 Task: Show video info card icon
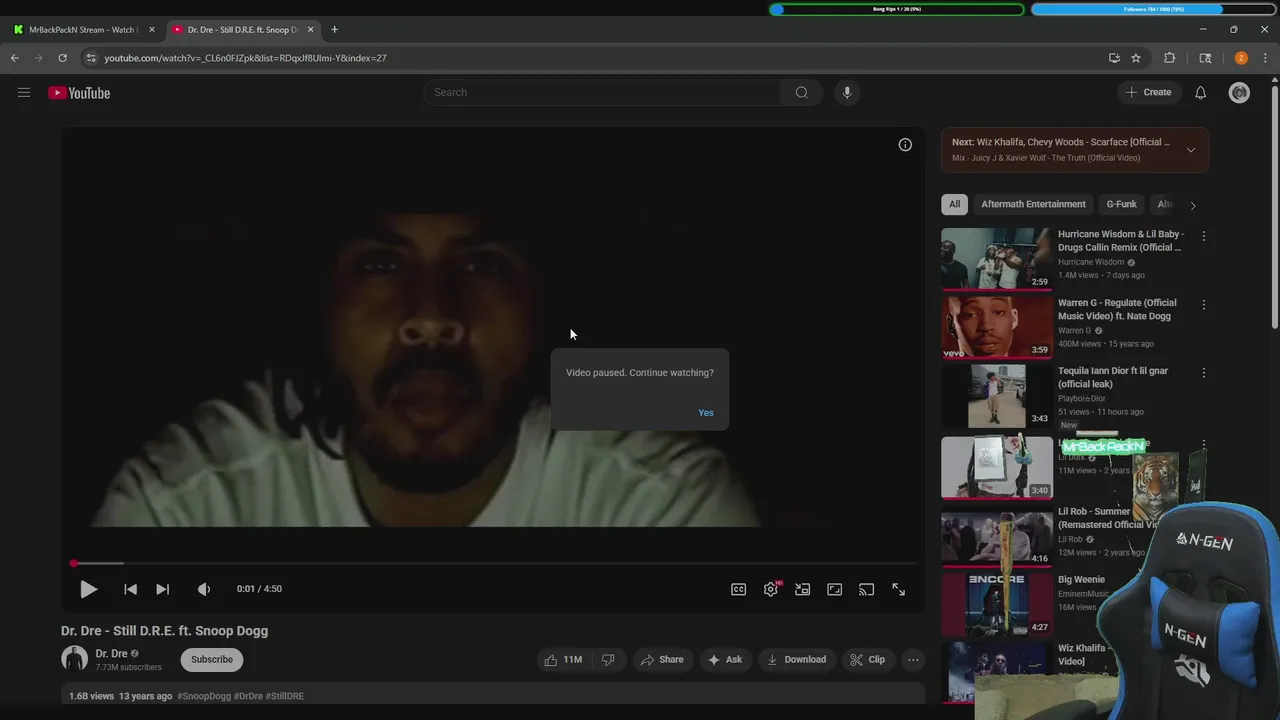(905, 145)
